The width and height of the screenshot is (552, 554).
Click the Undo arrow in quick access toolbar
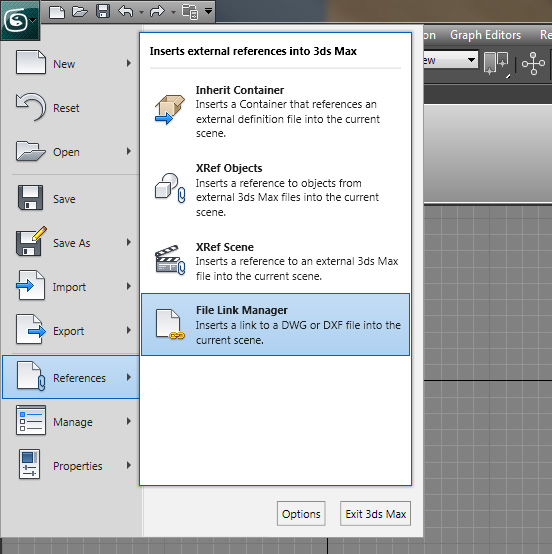pos(125,11)
